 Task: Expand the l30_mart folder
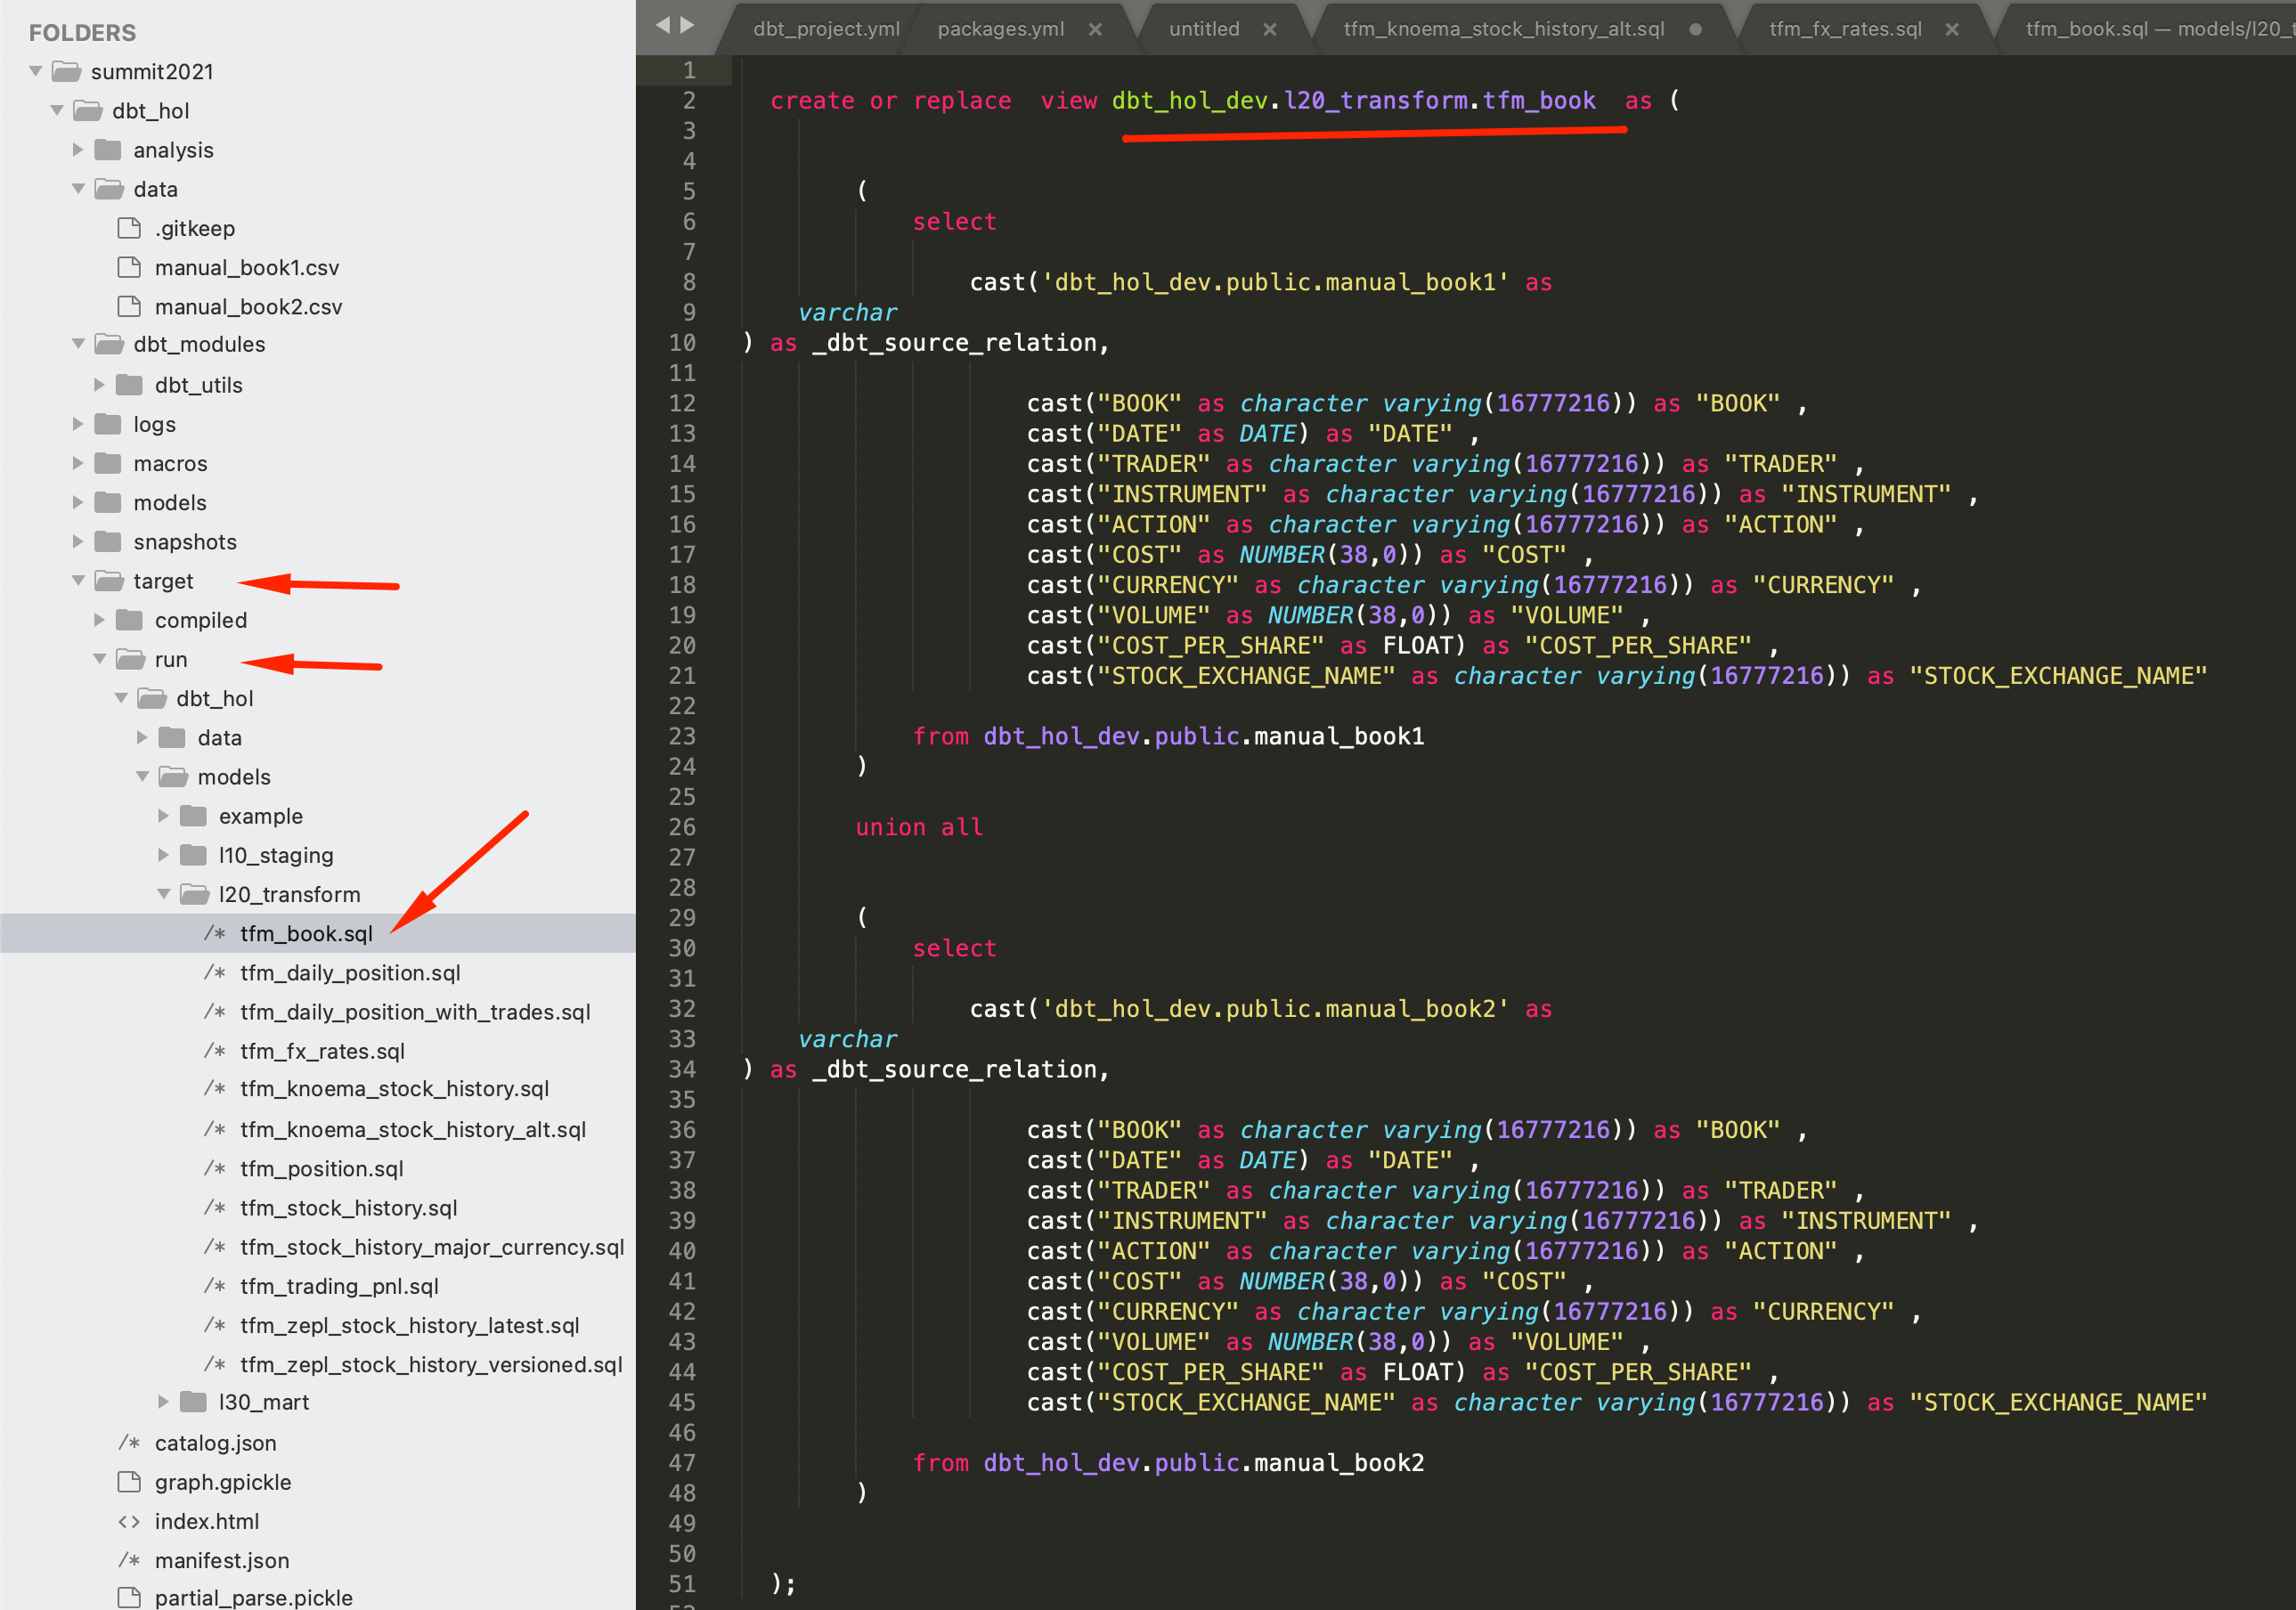click(163, 1402)
